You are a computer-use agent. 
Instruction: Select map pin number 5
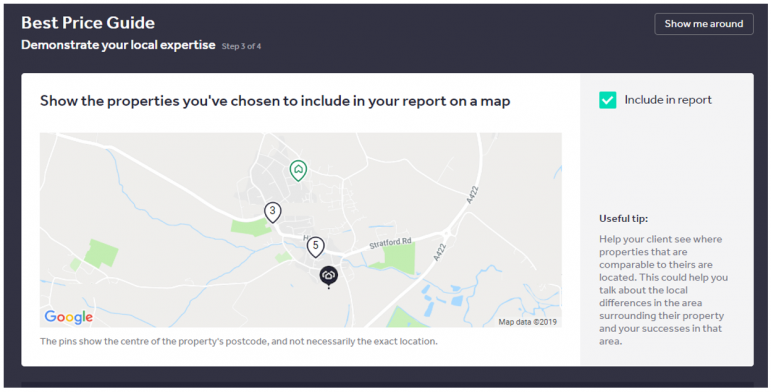point(316,246)
